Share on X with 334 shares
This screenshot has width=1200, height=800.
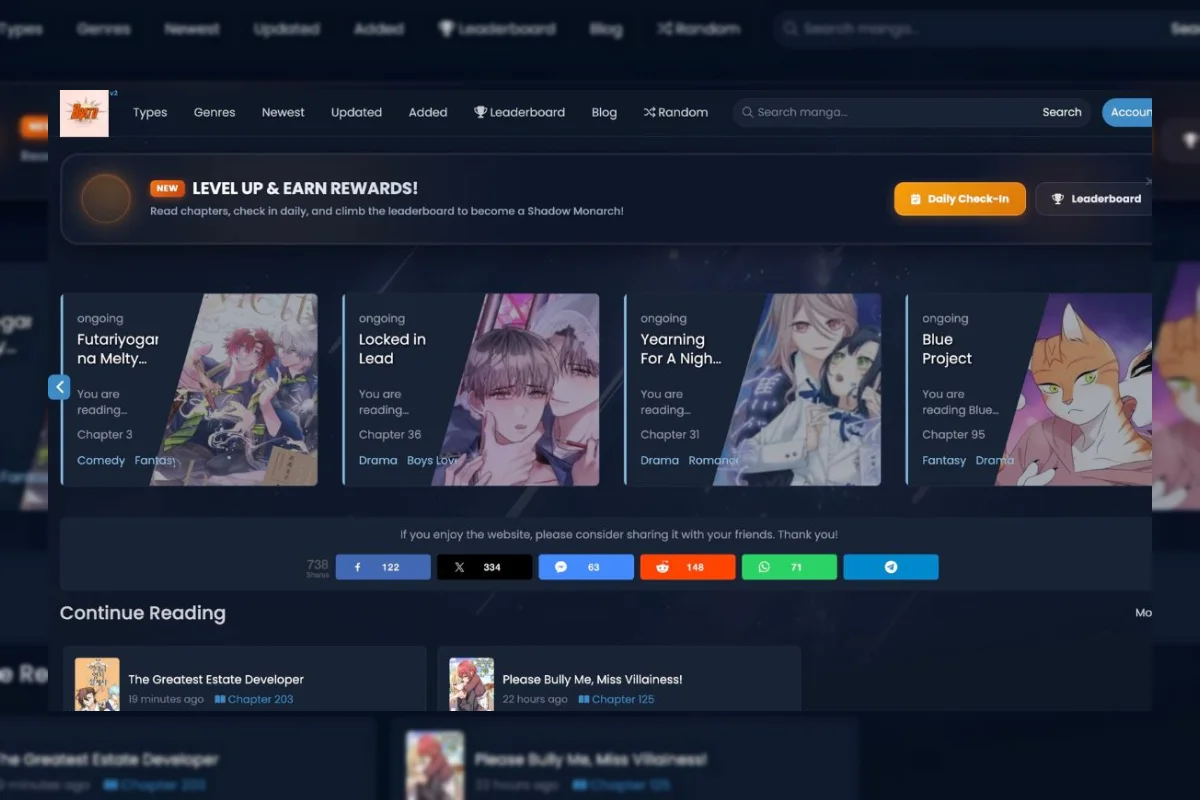click(x=485, y=567)
